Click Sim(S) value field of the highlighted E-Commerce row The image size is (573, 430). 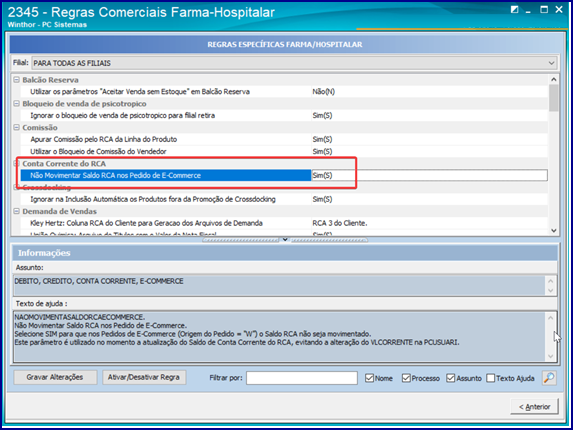429,175
